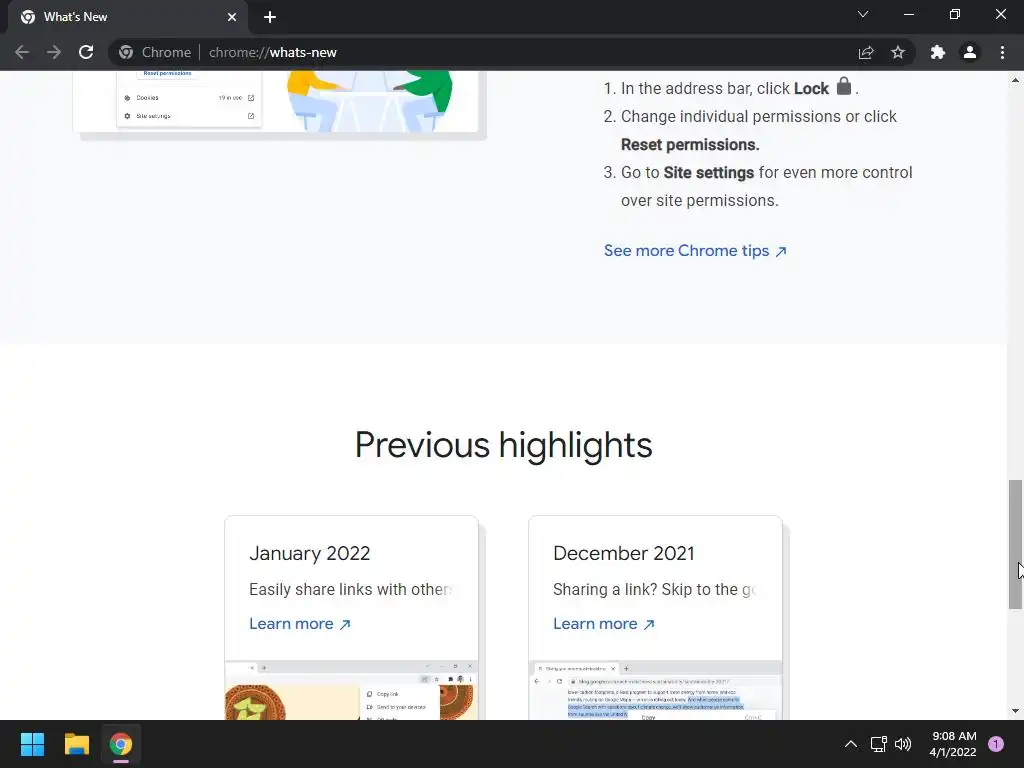Click the January 2022 card heading
This screenshot has width=1024, height=768.
310,553
